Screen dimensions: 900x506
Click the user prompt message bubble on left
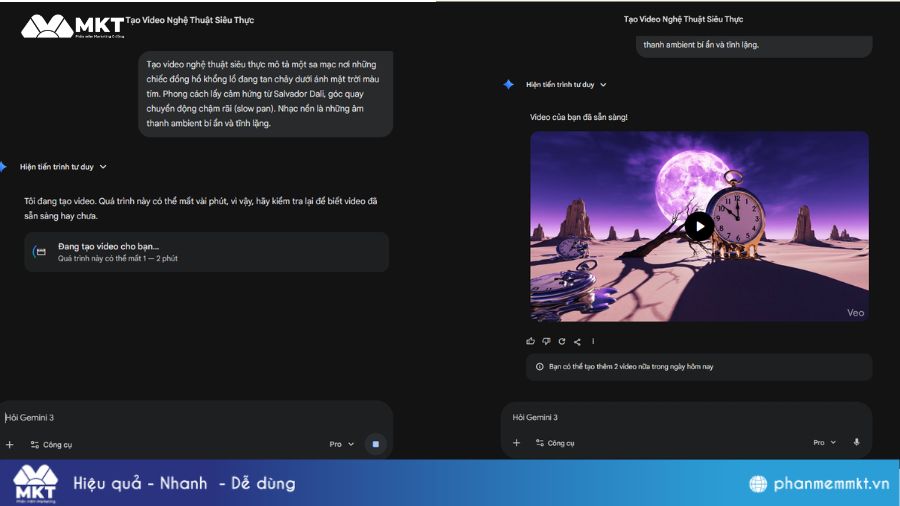(x=266, y=94)
